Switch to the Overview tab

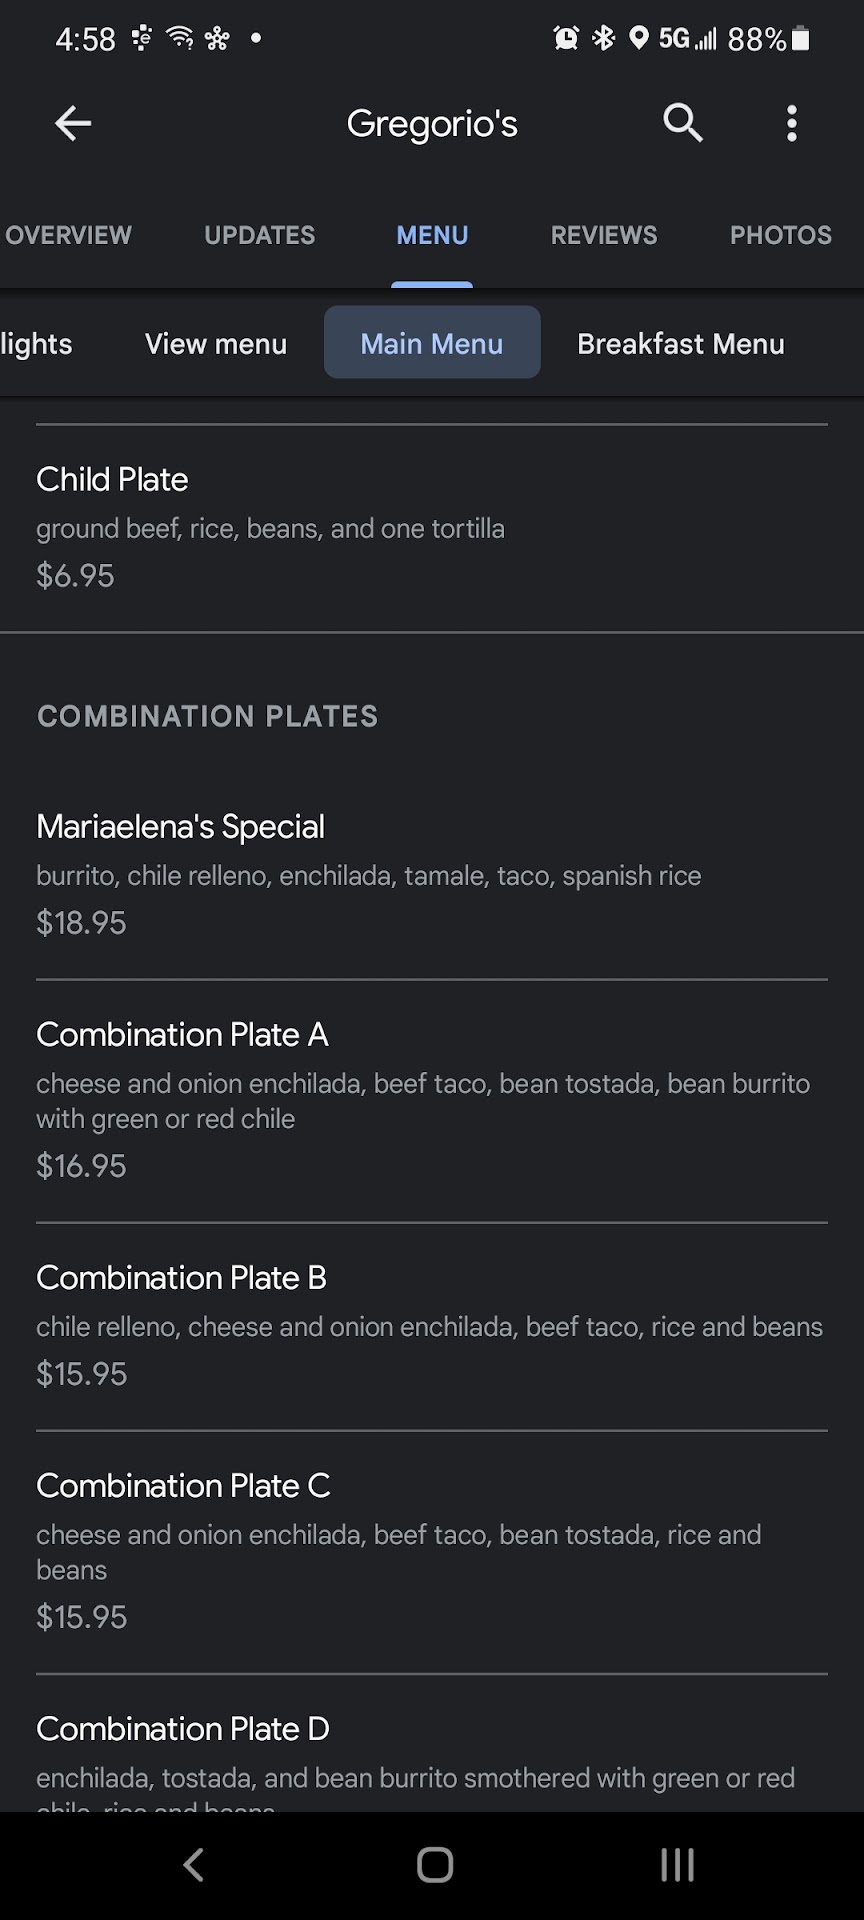point(68,235)
